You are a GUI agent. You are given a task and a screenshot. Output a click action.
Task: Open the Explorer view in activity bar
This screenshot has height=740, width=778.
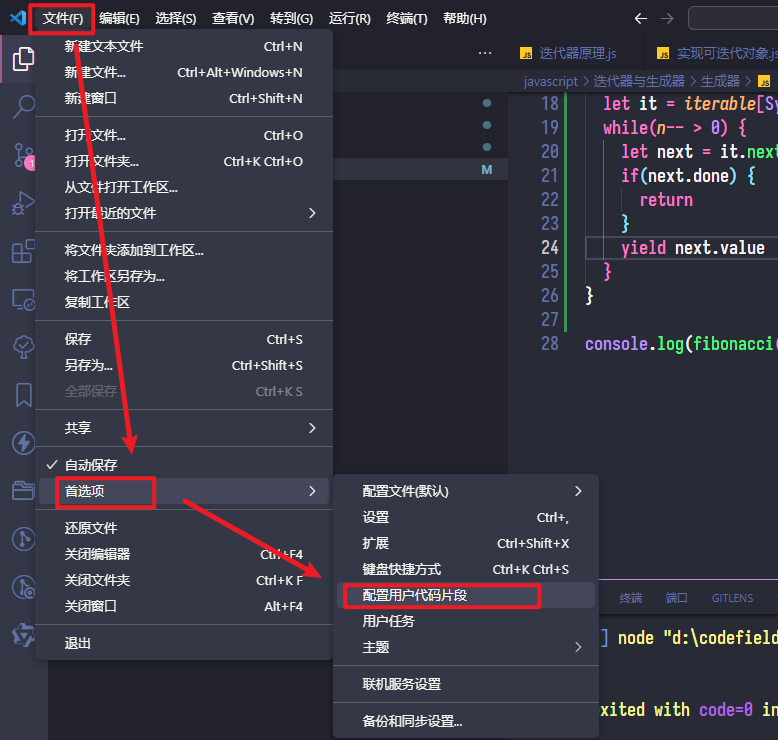pyautogui.click(x=23, y=59)
